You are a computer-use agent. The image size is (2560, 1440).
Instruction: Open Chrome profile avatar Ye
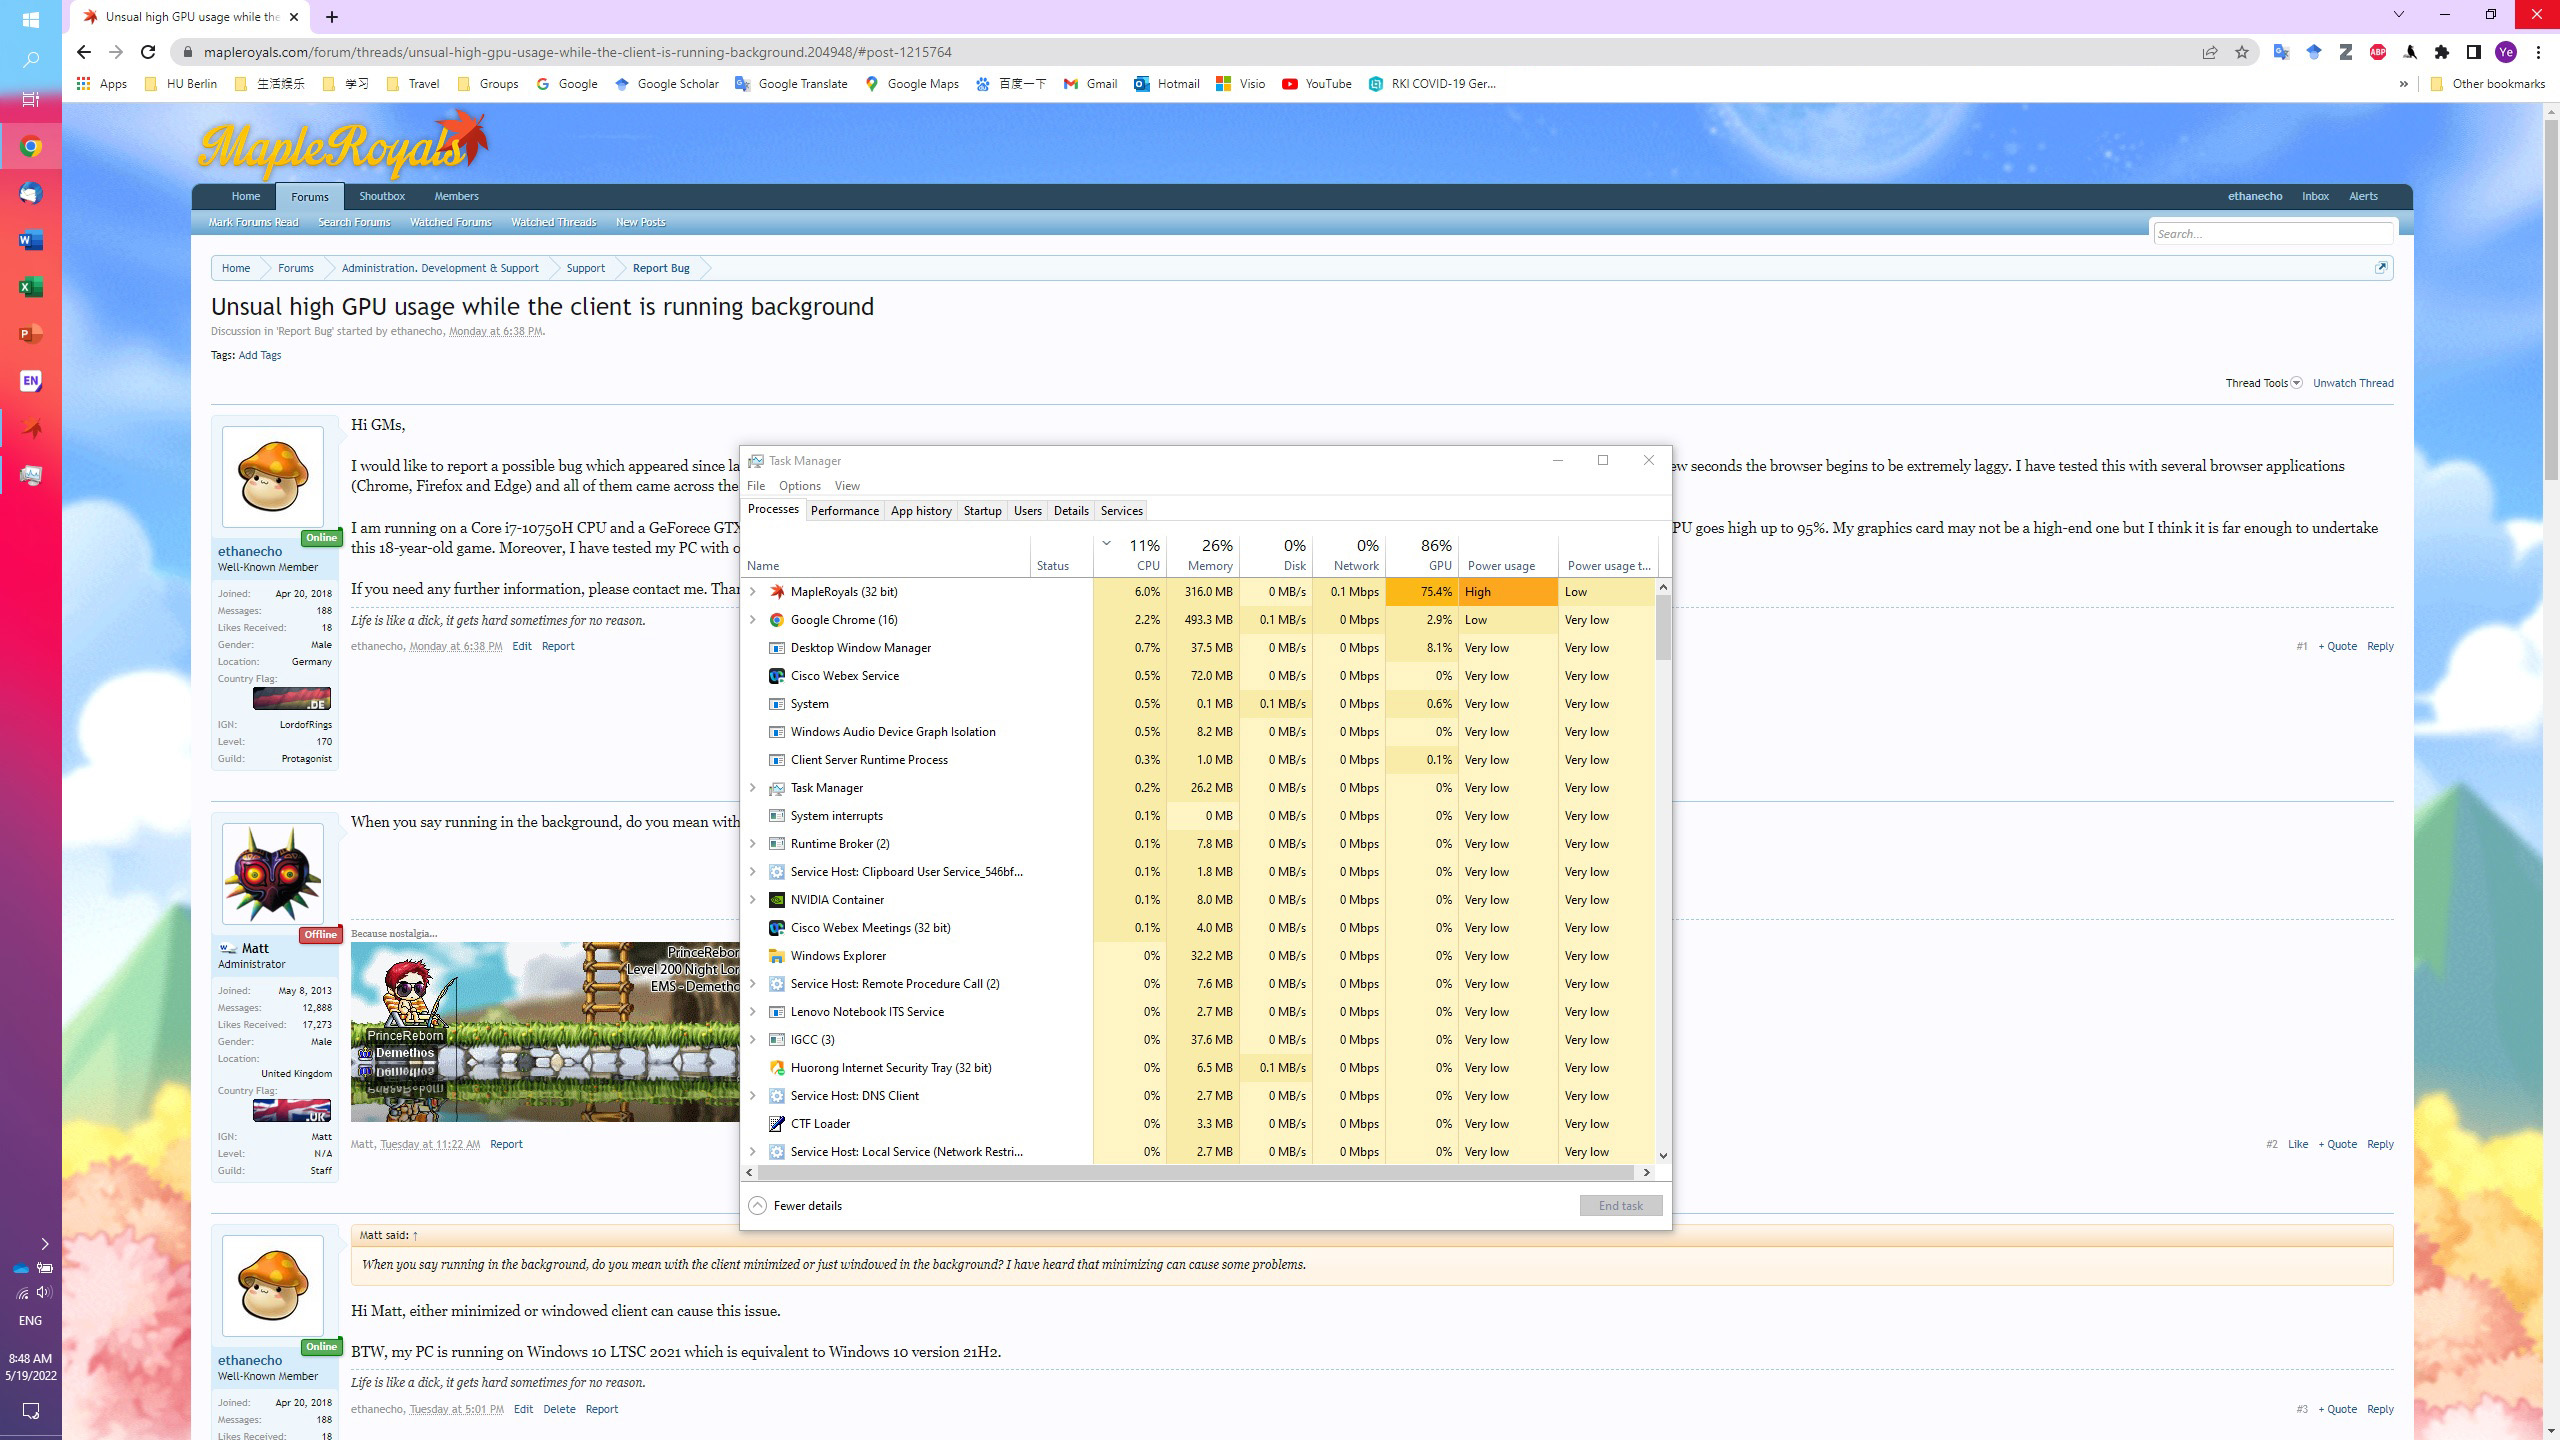(x=2505, y=52)
